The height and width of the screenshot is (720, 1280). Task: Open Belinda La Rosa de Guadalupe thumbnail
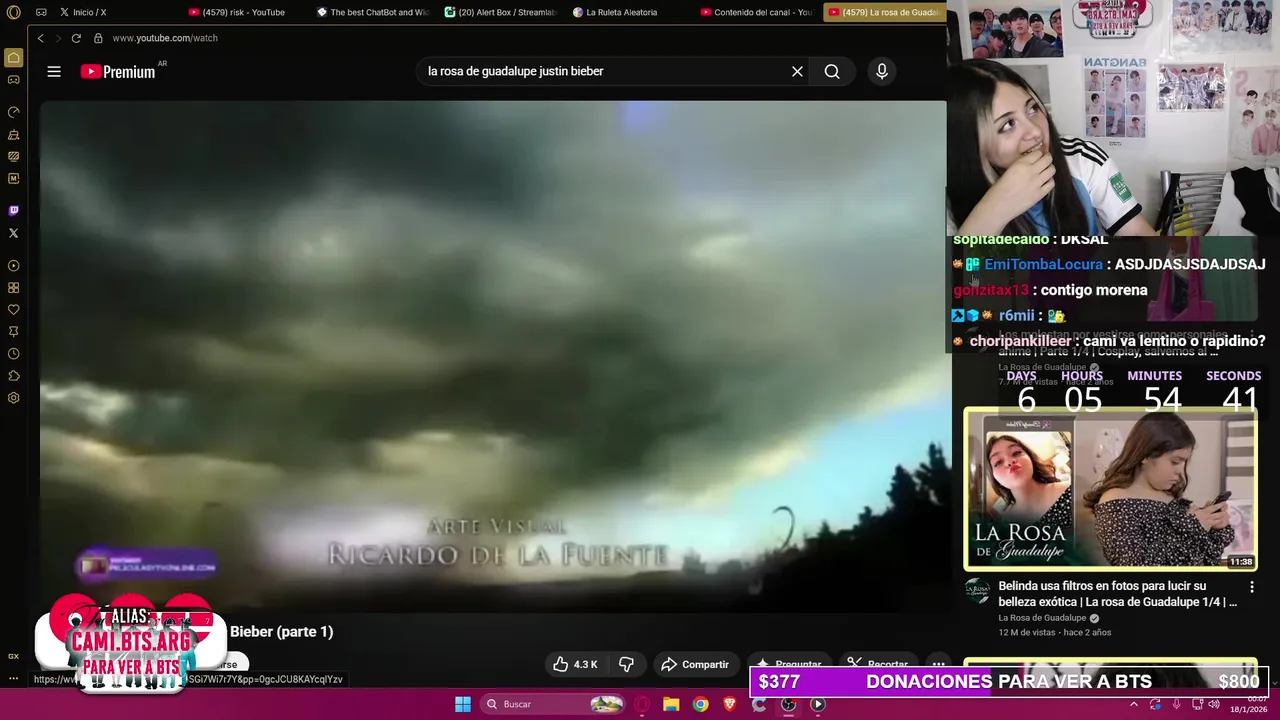point(1110,489)
